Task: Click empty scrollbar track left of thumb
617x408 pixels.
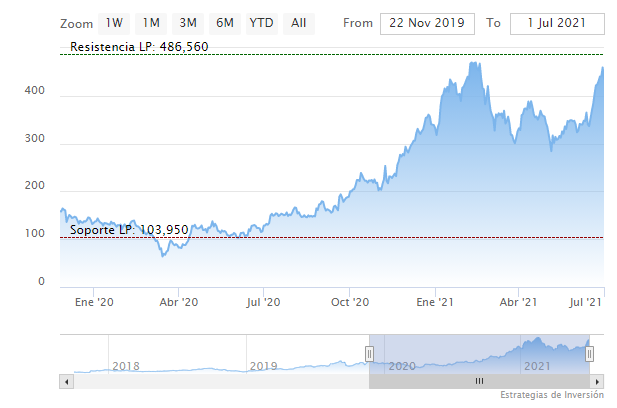Action: pos(220,381)
